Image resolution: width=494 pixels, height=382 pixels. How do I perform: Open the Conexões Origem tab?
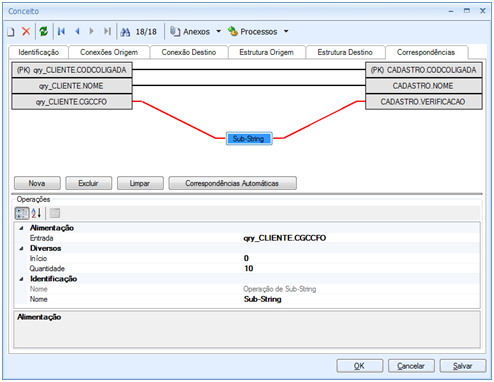point(109,52)
